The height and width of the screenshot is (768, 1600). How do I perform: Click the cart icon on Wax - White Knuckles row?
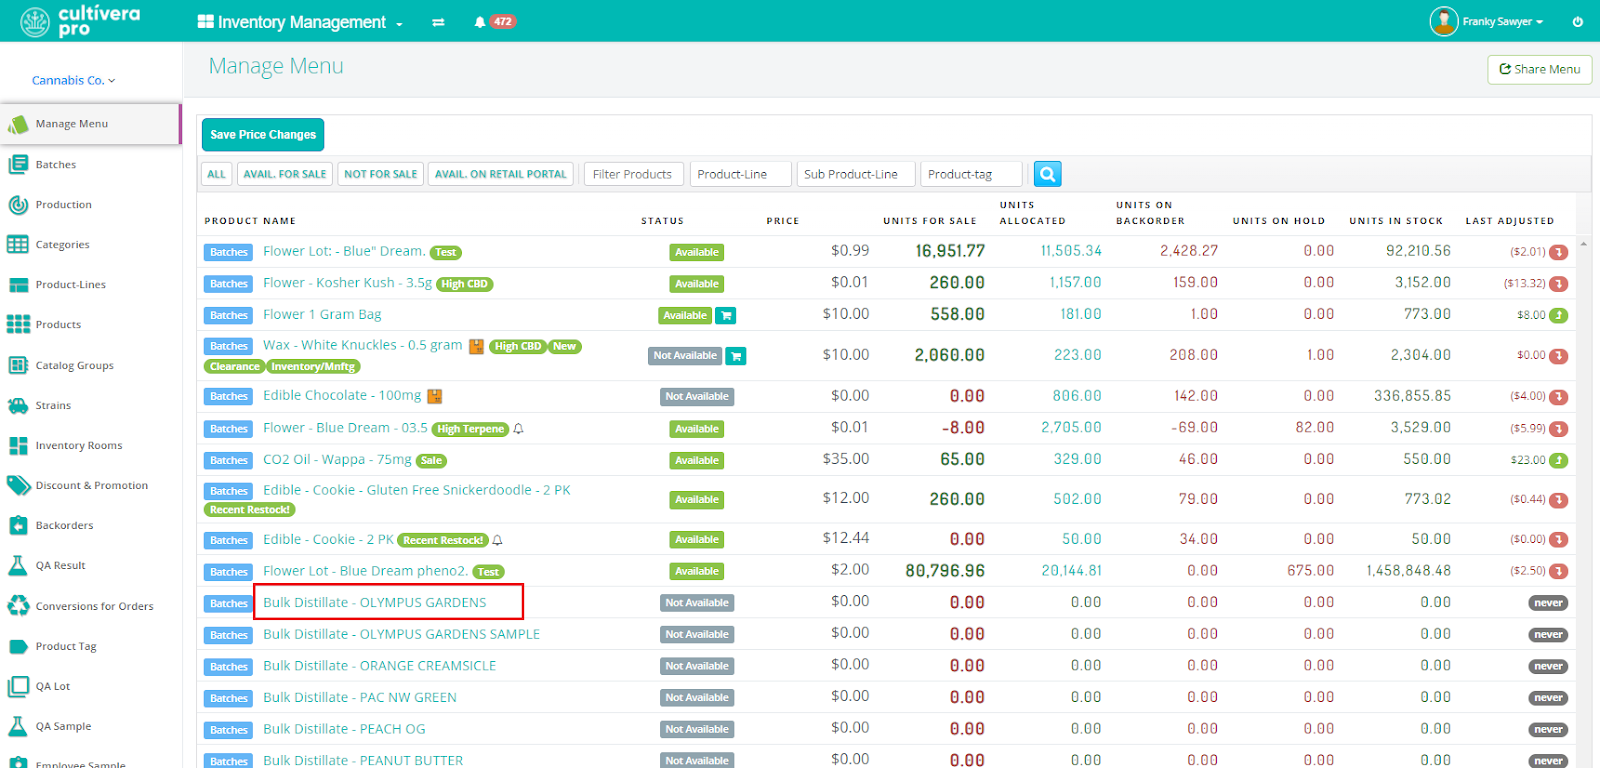click(x=736, y=356)
